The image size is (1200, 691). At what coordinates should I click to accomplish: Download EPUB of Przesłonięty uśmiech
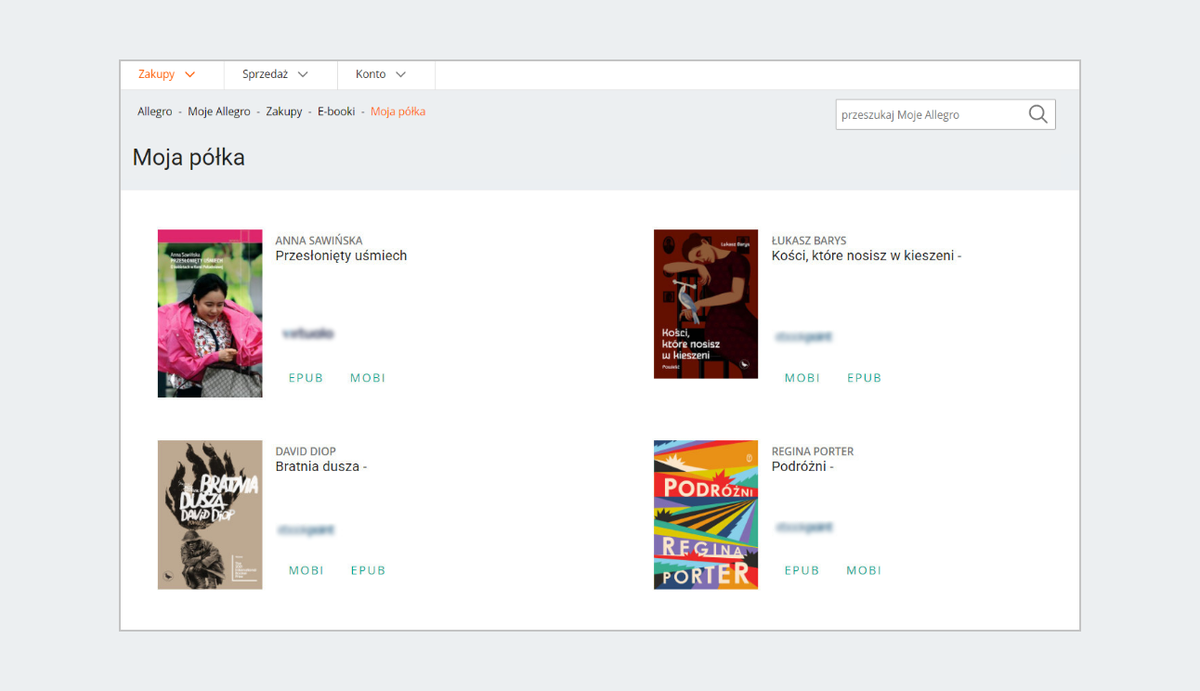click(306, 378)
